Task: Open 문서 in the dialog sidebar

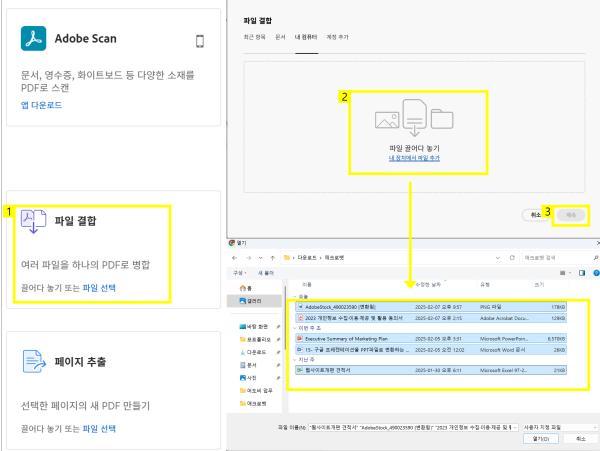Action: click(x=248, y=365)
